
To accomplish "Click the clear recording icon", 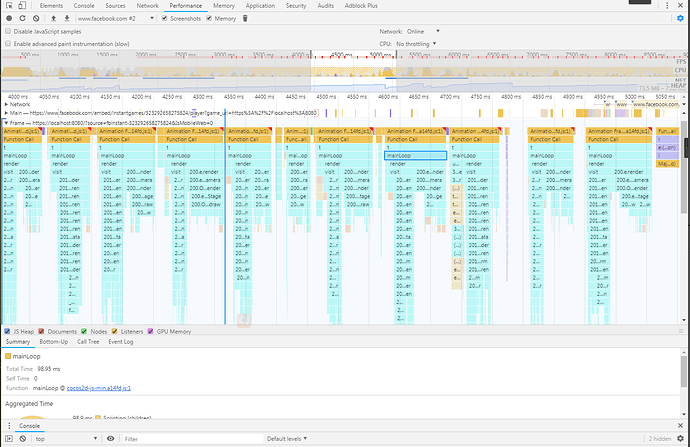I will tap(38, 19).
